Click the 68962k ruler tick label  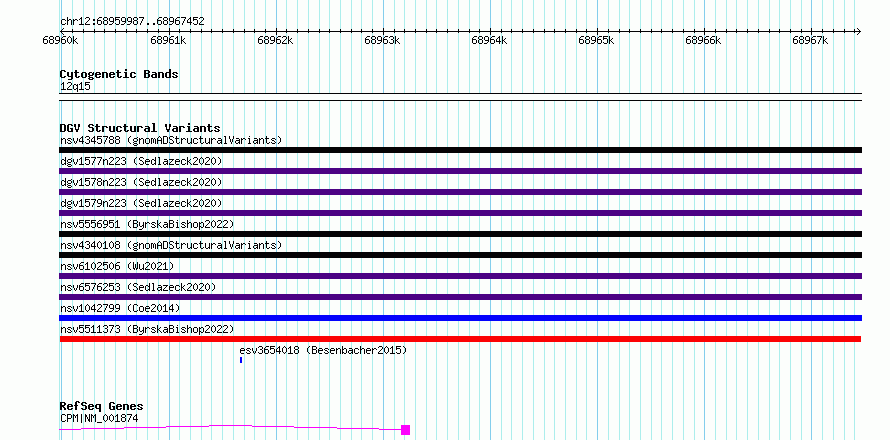click(x=275, y=40)
